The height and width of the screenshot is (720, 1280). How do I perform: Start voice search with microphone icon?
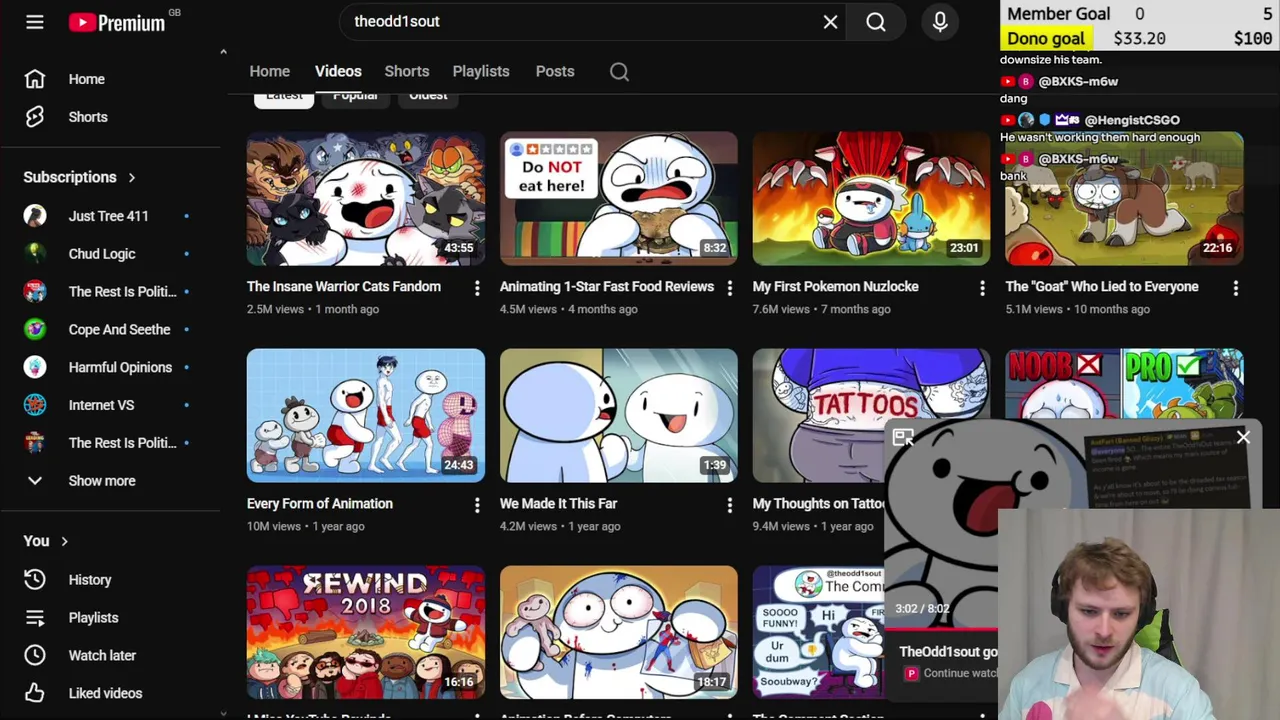coord(940,21)
